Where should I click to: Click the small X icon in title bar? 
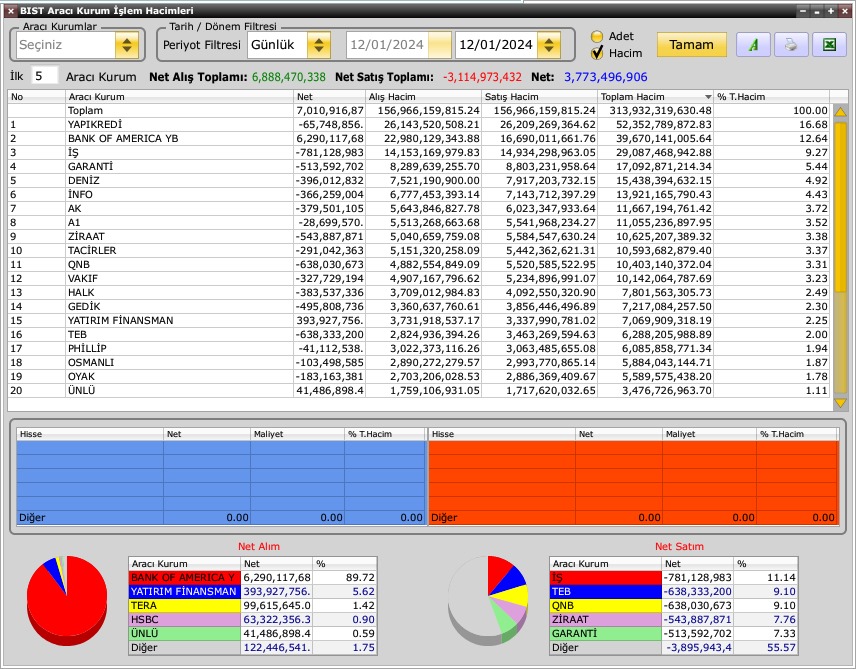point(10,10)
